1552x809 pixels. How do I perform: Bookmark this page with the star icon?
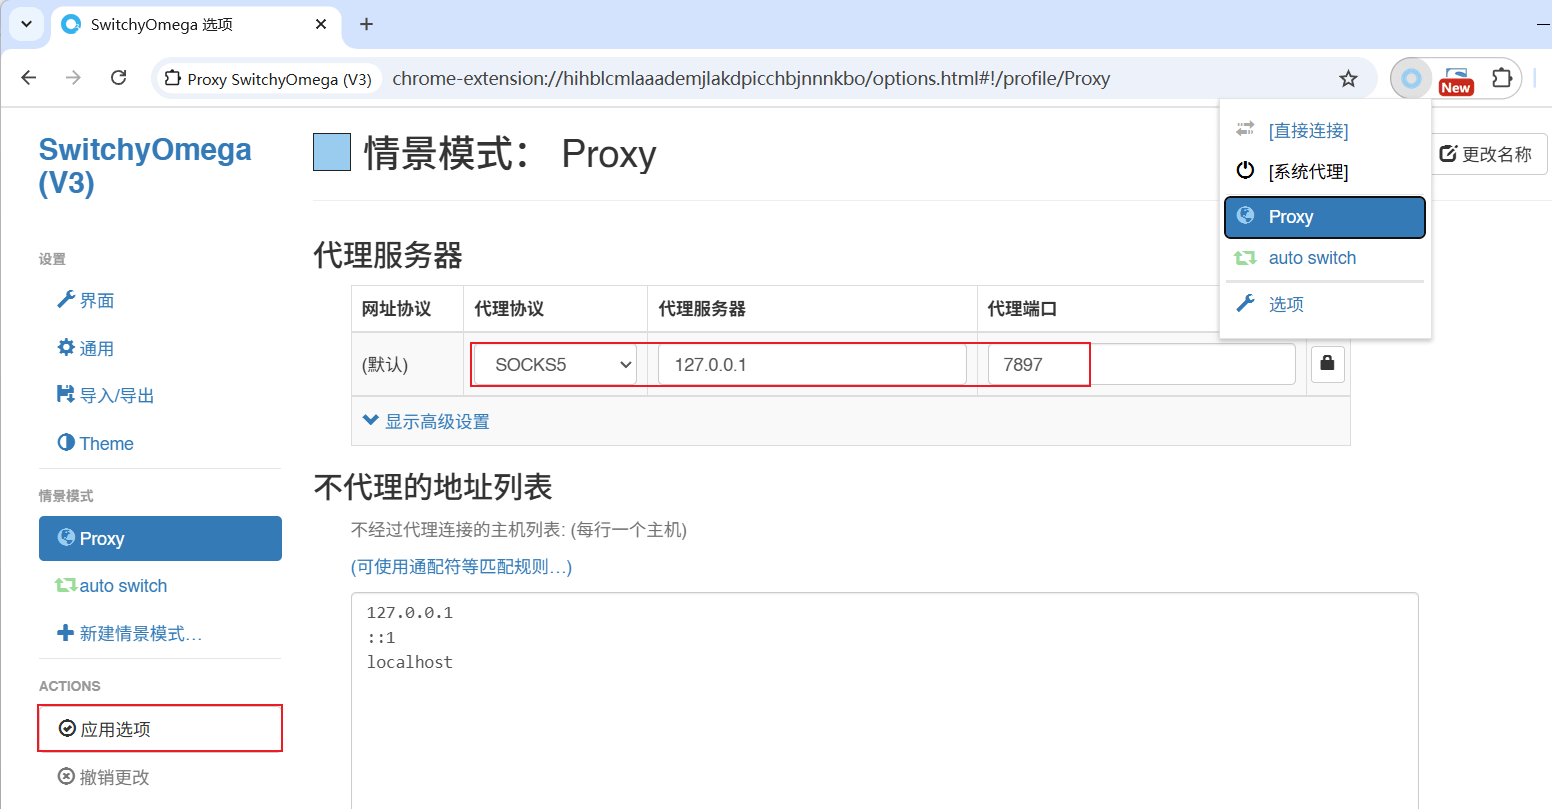(1348, 78)
